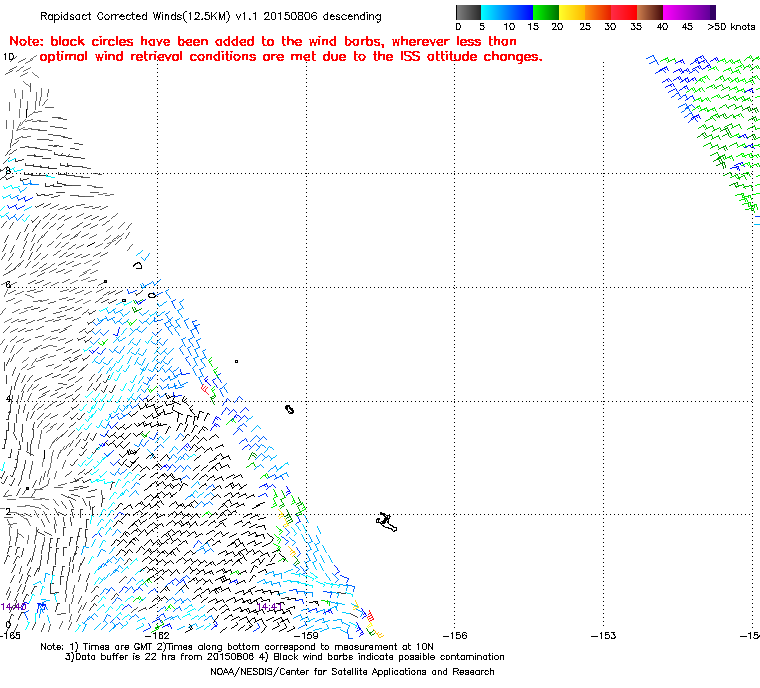Image resolution: width=760 pixels, height=688 pixels.
Task: Click the magenta 40-45 knots color segment
Action: coord(676,12)
